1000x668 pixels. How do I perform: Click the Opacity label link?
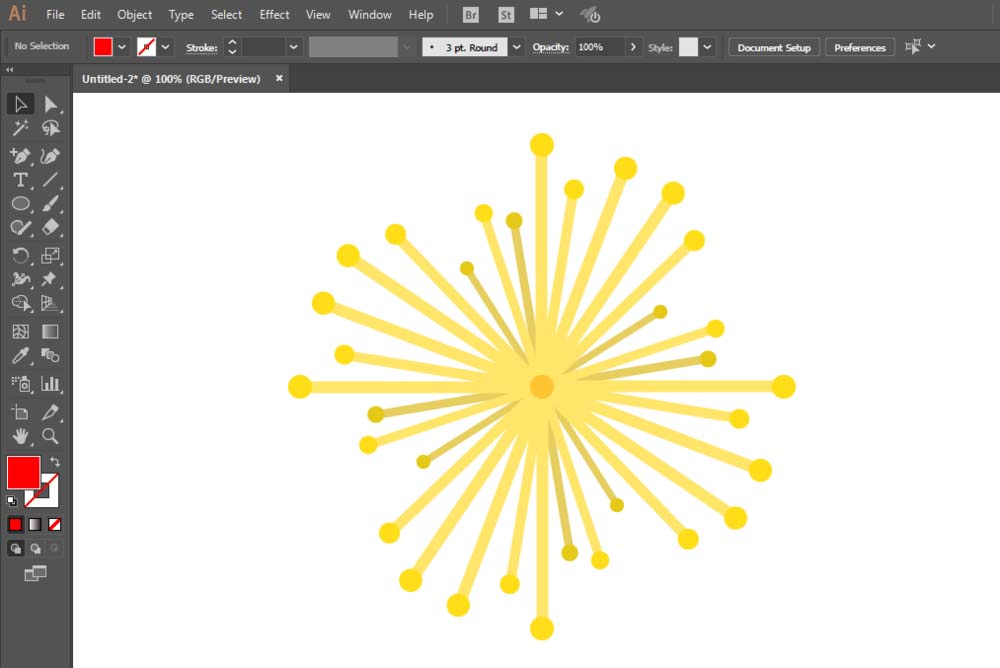(x=550, y=47)
